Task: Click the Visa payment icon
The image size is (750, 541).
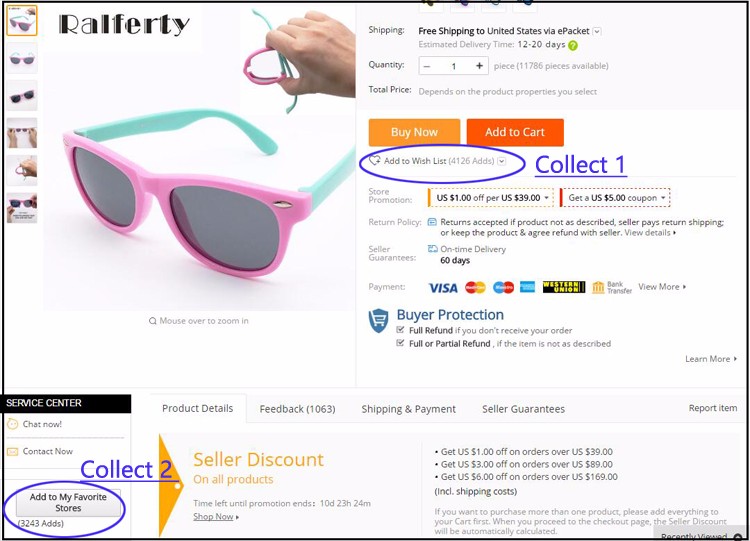Action: point(443,287)
